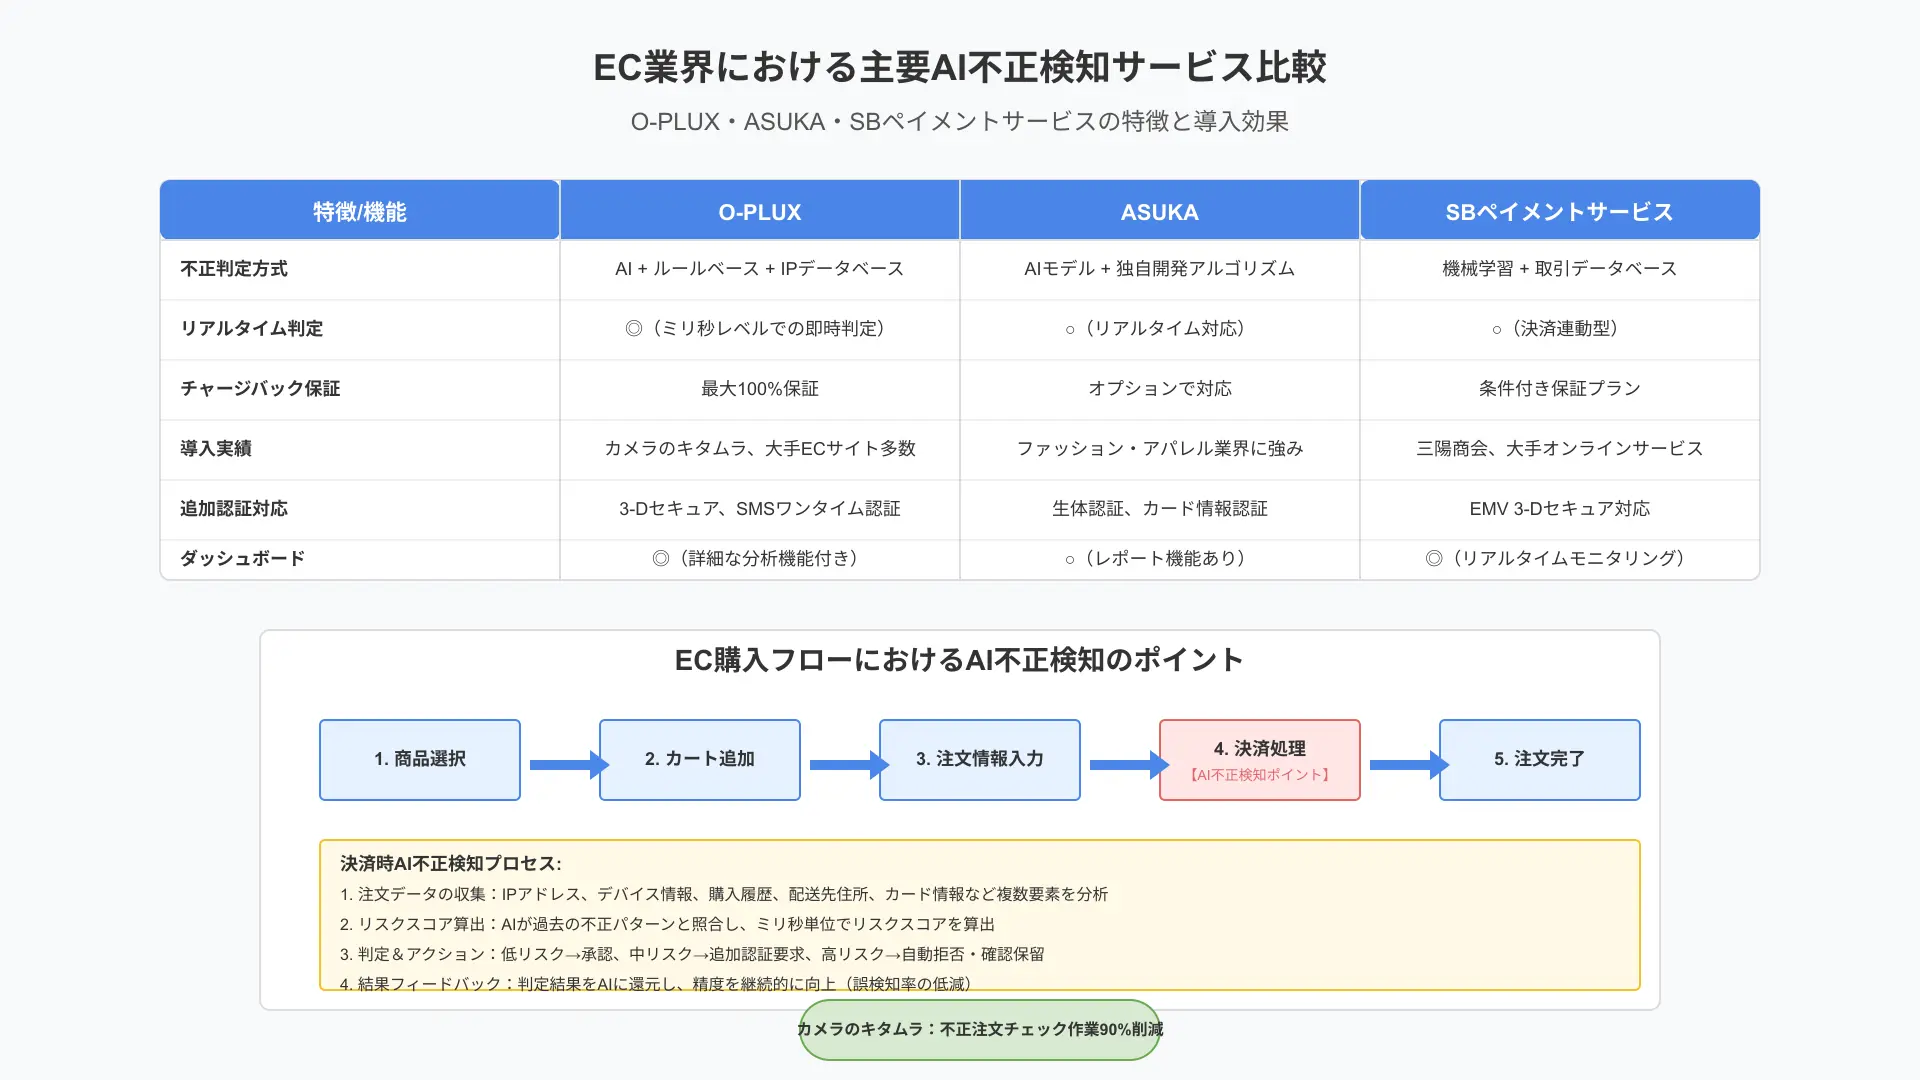The height and width of the screenshot is (1080, 1920).
Task: Click cell AI + ルールベース + IPデータベース
Action: (x=760, y=269)
